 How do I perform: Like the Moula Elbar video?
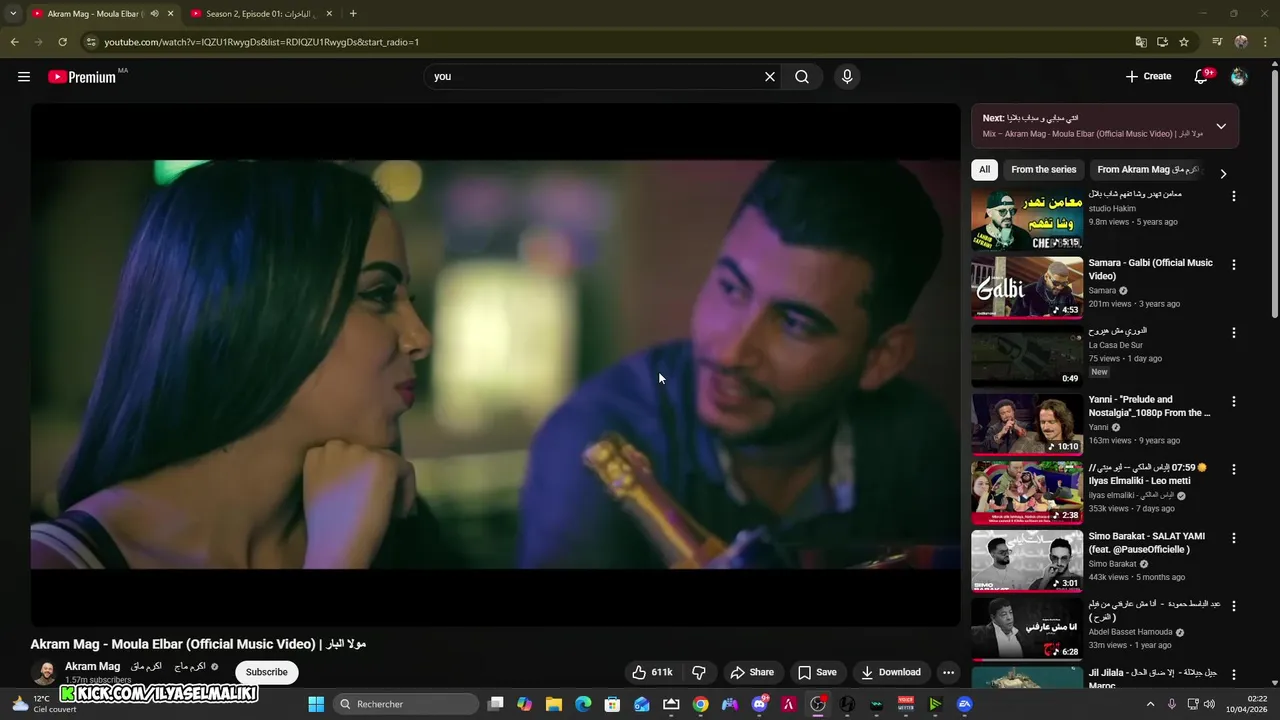tap(652, 672)
